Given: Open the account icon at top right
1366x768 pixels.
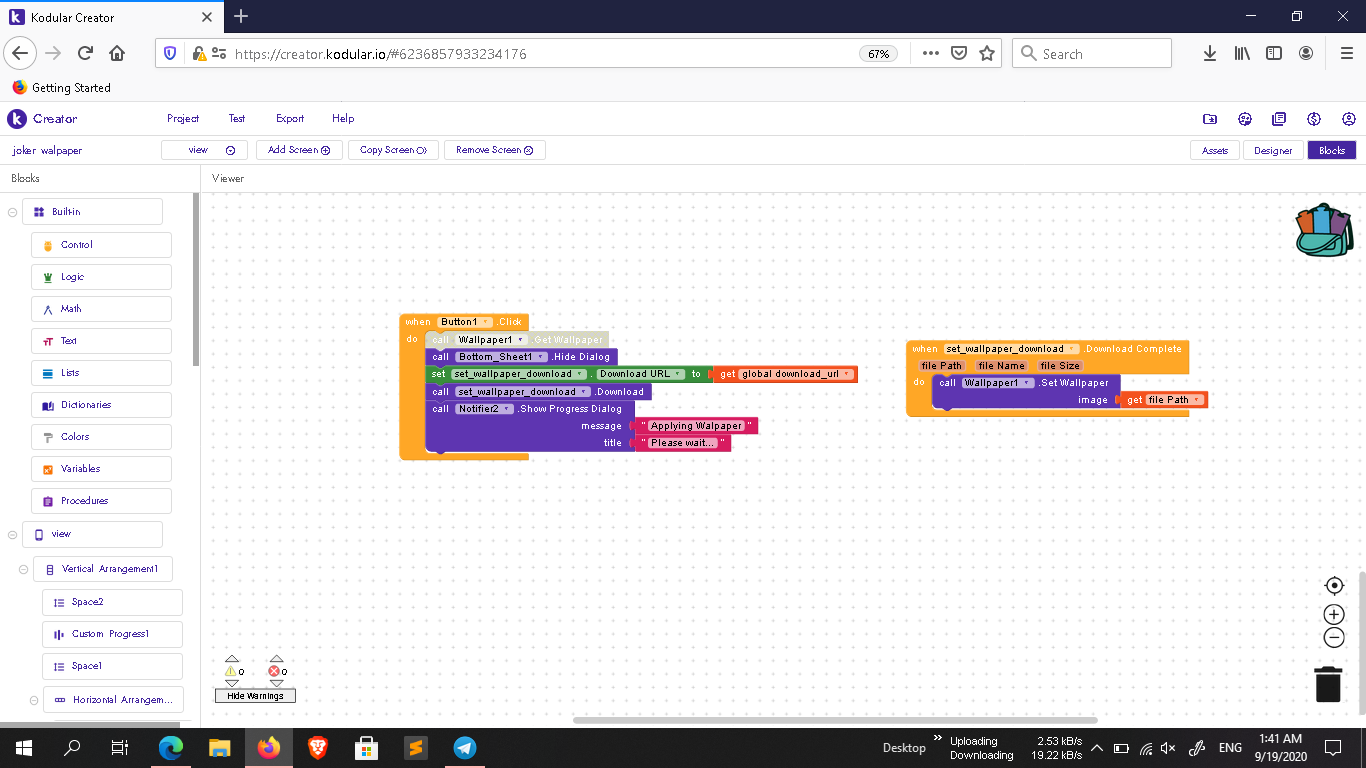Looking at the screenshot, I should 1349,118.
